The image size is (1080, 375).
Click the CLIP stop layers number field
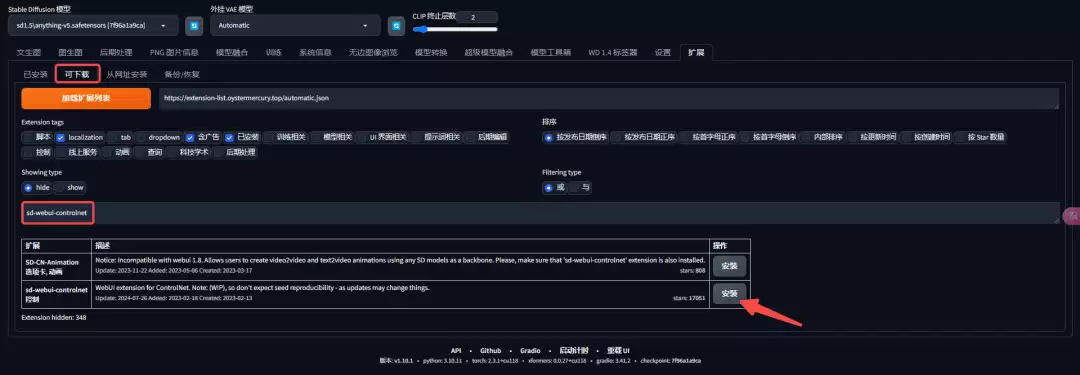(x=477, y=17)
